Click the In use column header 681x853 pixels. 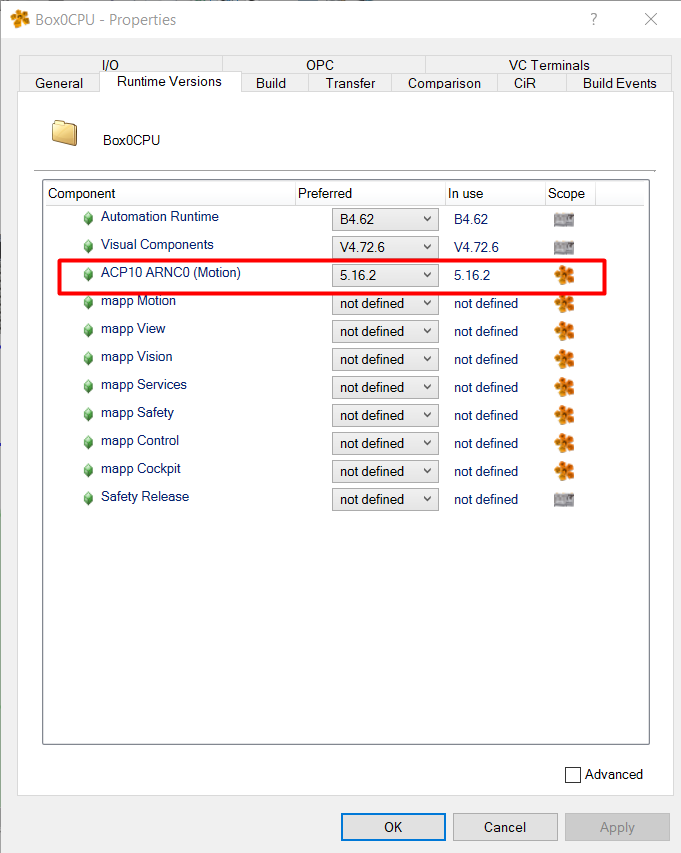(x=496, y=194)
